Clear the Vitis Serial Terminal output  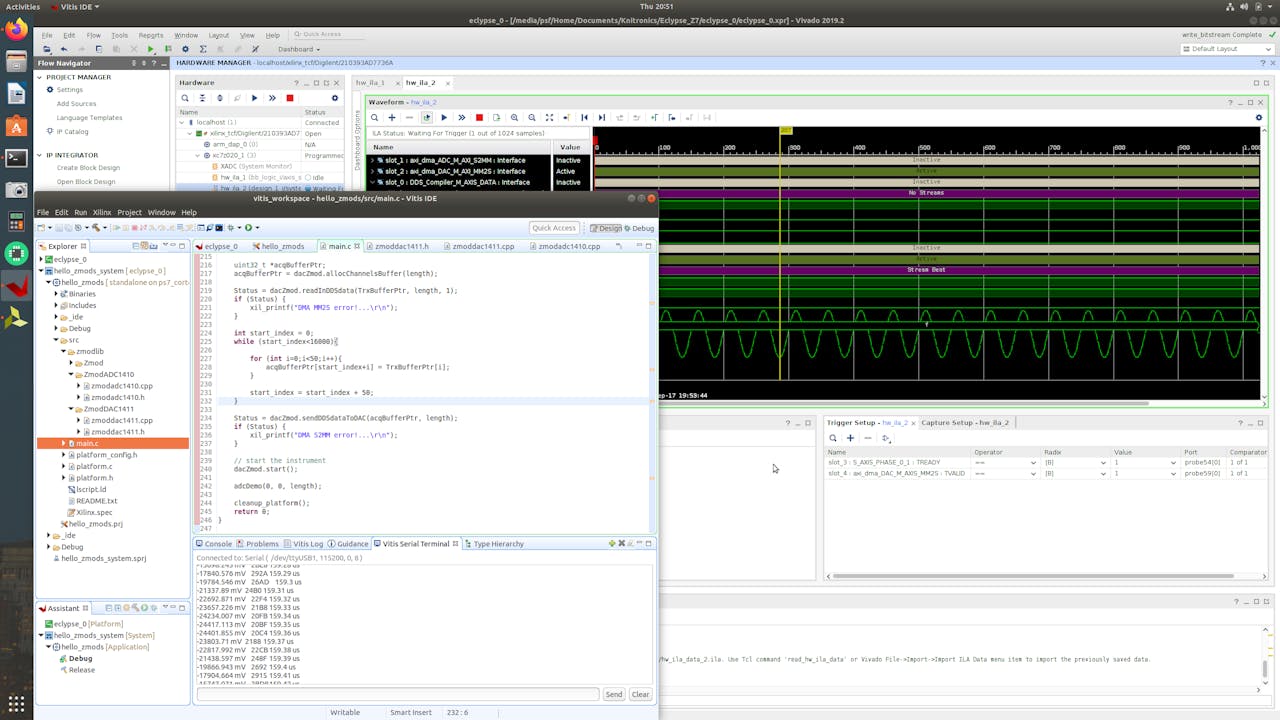pos(640,694)
